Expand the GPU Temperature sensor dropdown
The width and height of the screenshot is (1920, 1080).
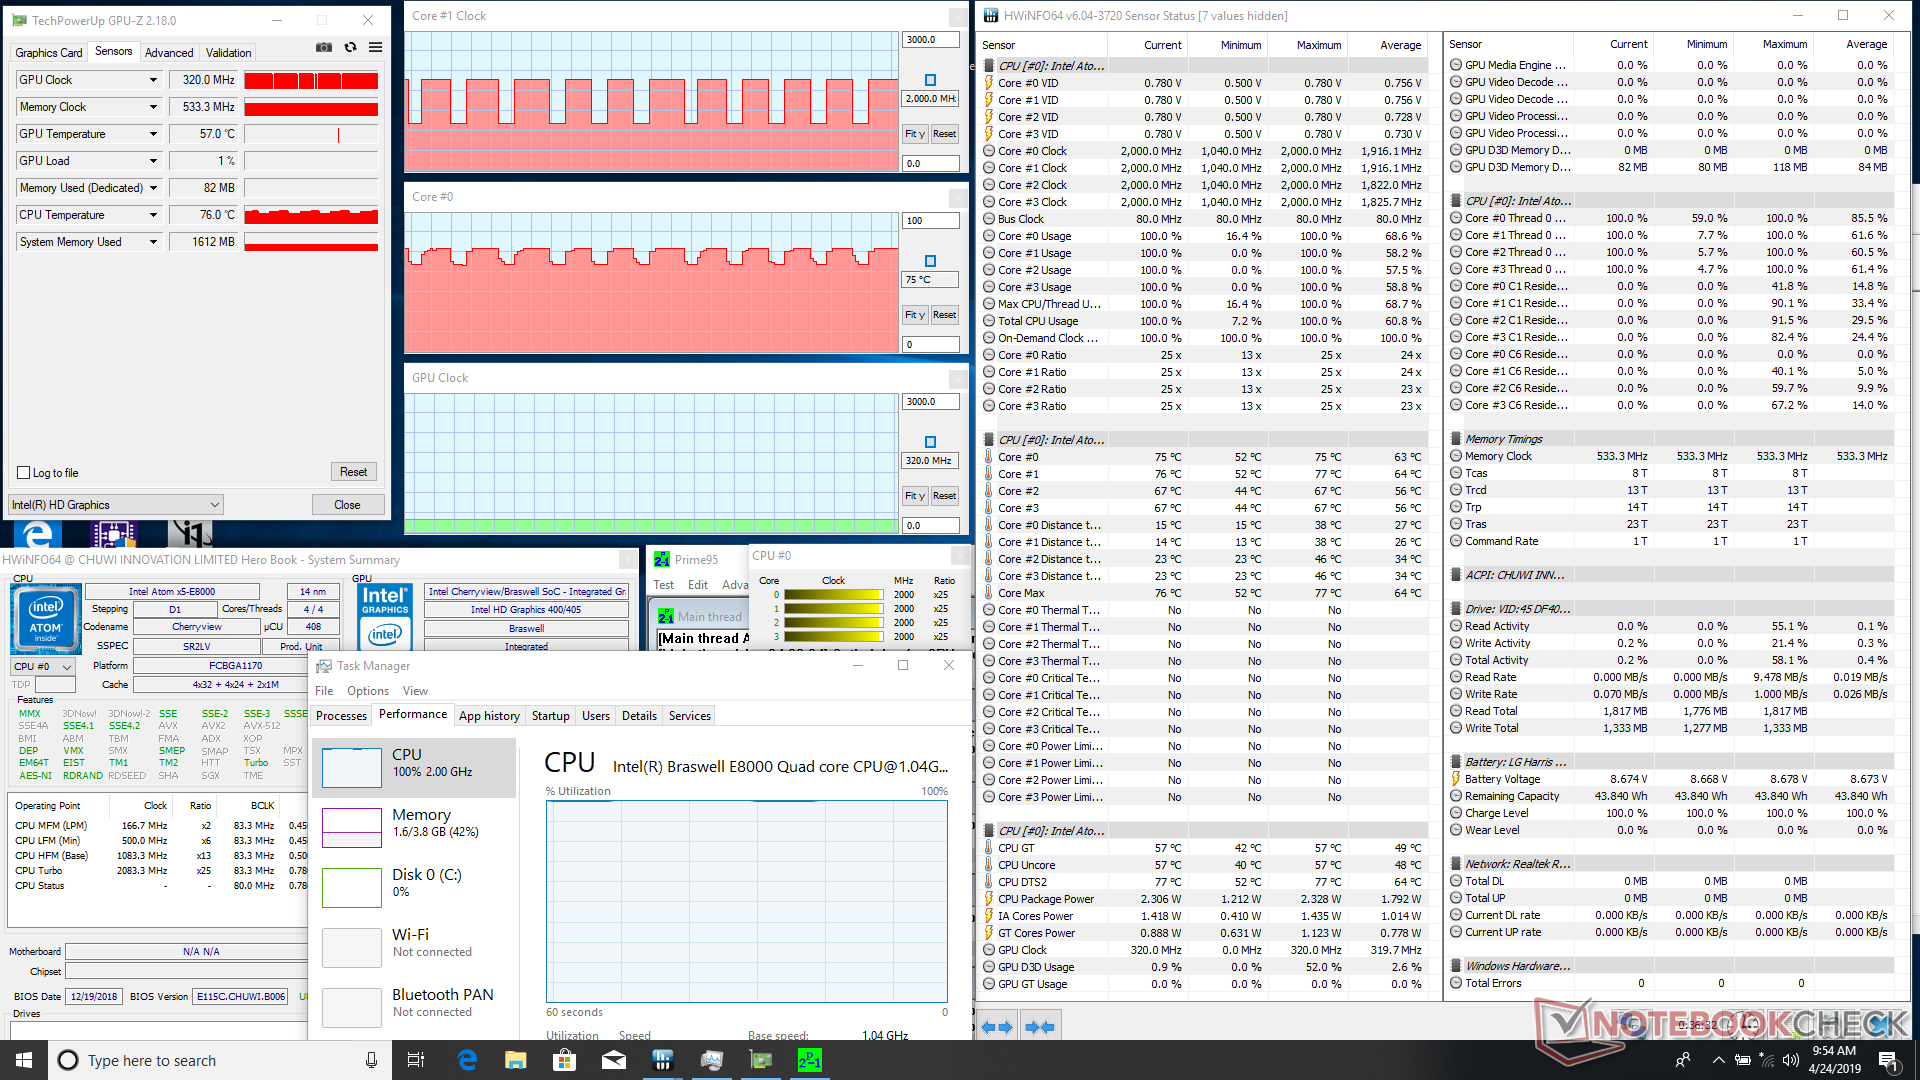[153, 134]
